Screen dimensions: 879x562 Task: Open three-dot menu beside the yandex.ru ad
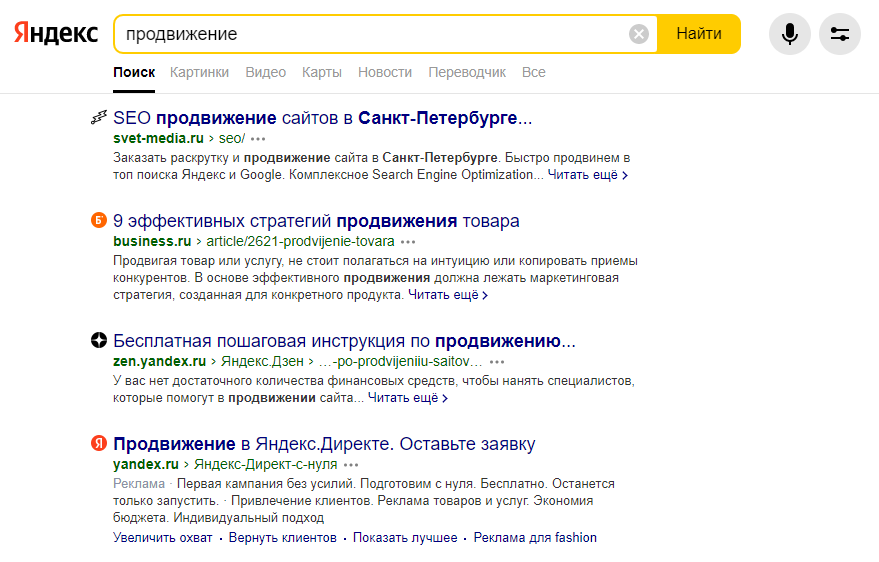[351, 465]
